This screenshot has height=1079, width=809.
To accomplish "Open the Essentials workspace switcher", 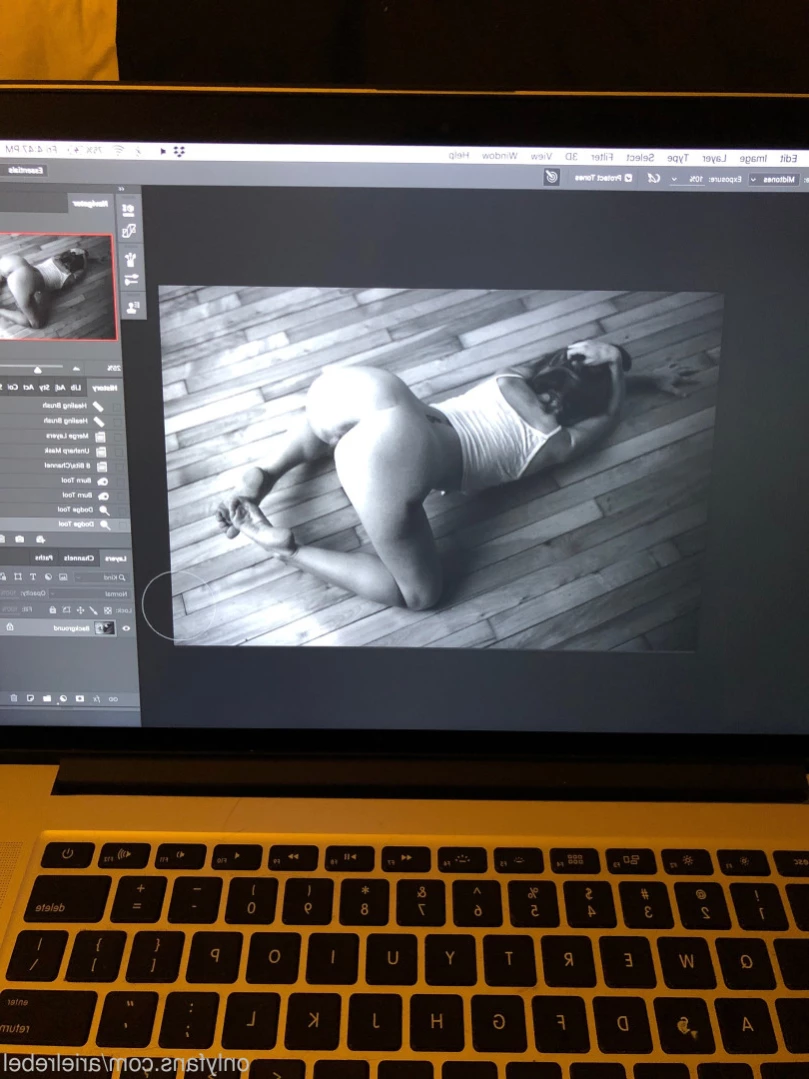I will pos(25,170).
